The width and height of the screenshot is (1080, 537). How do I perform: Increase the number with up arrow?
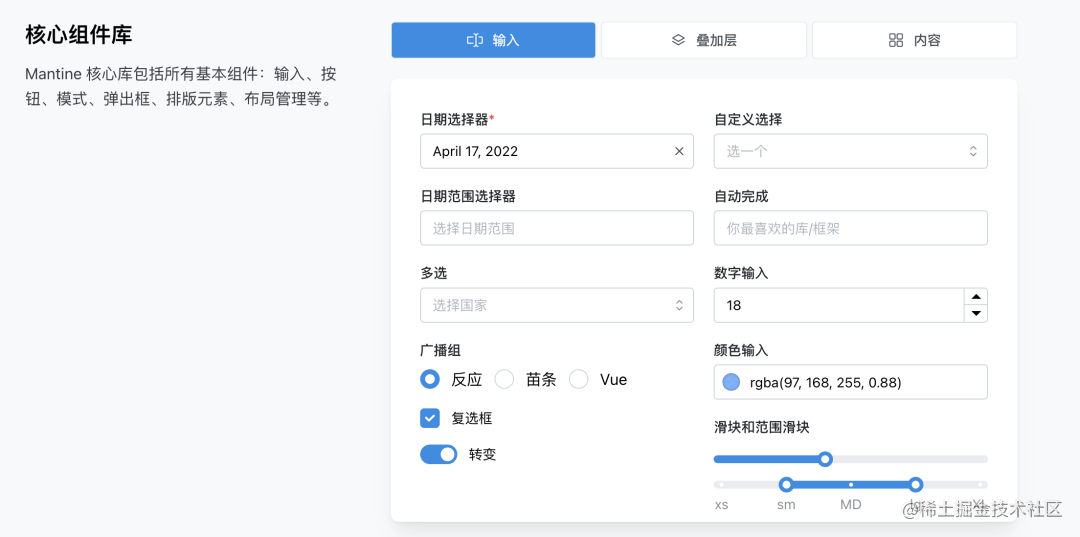click(x=975, y=297)
